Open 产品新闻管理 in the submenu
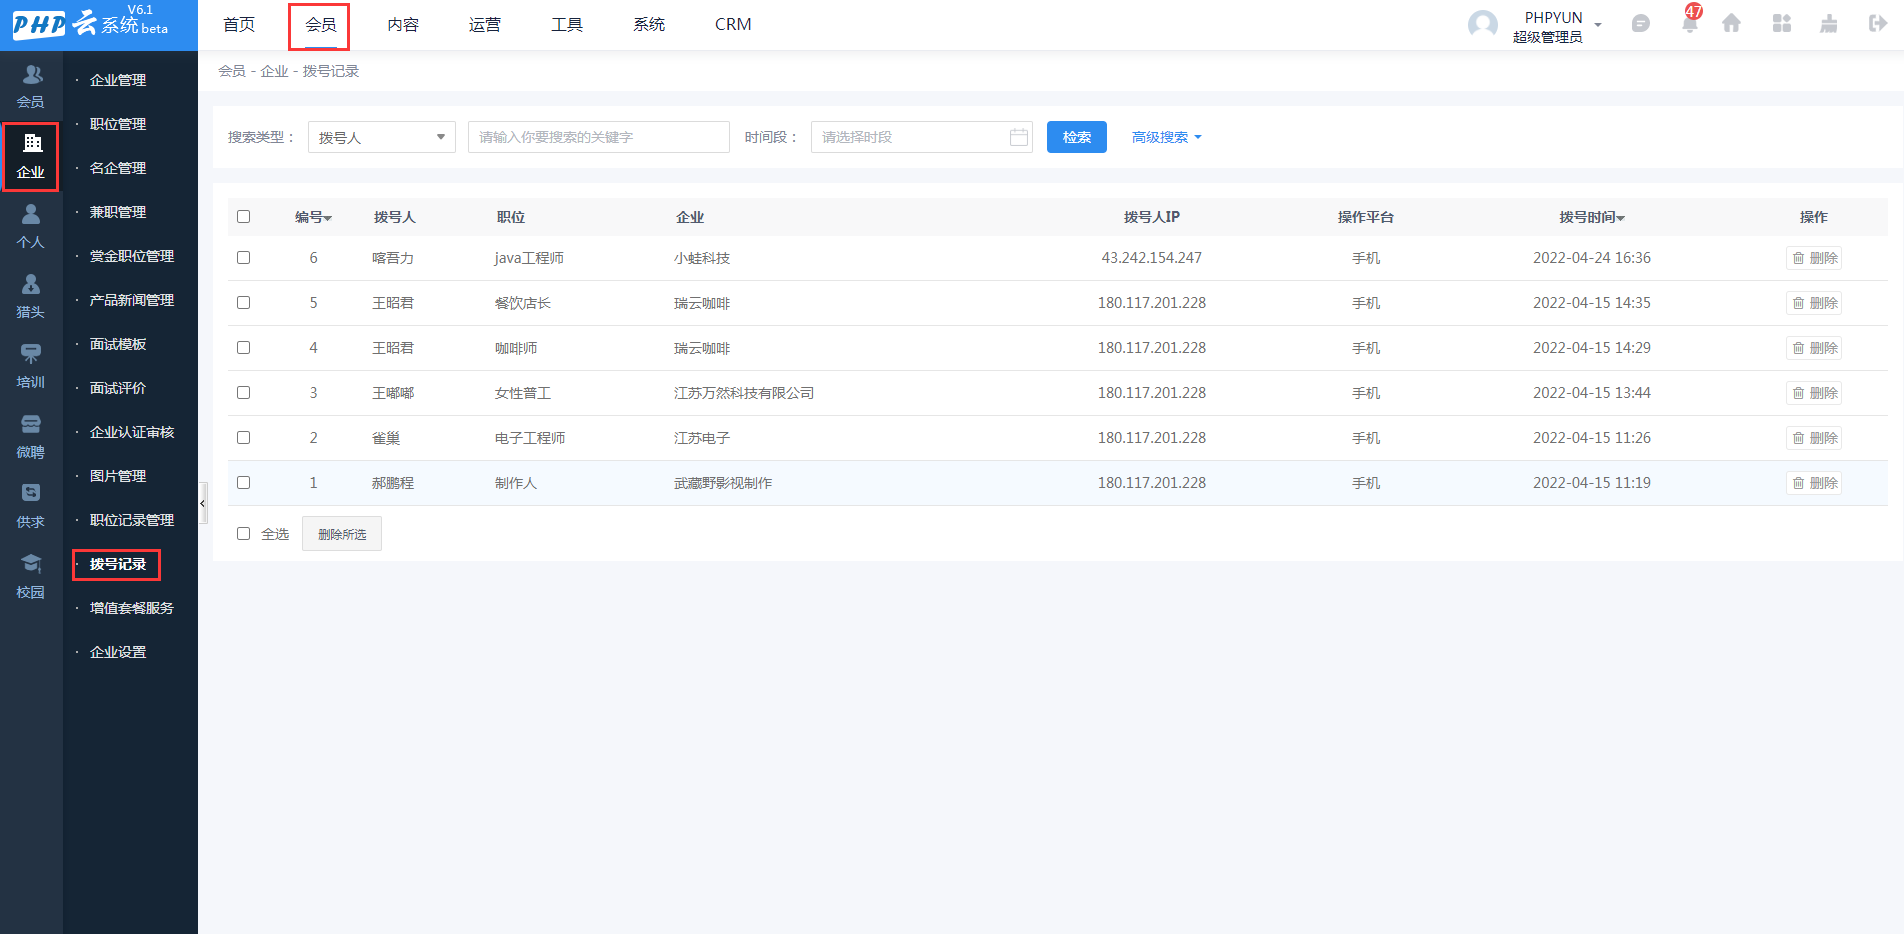Viewport: 1904px width, 934px height. 132,300
